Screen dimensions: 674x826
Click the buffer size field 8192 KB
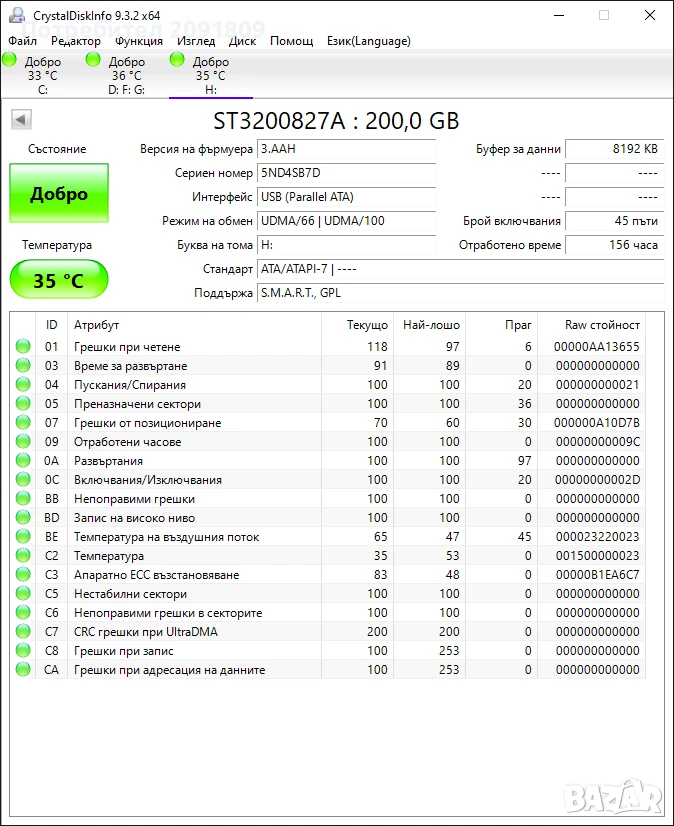[614, 149]
